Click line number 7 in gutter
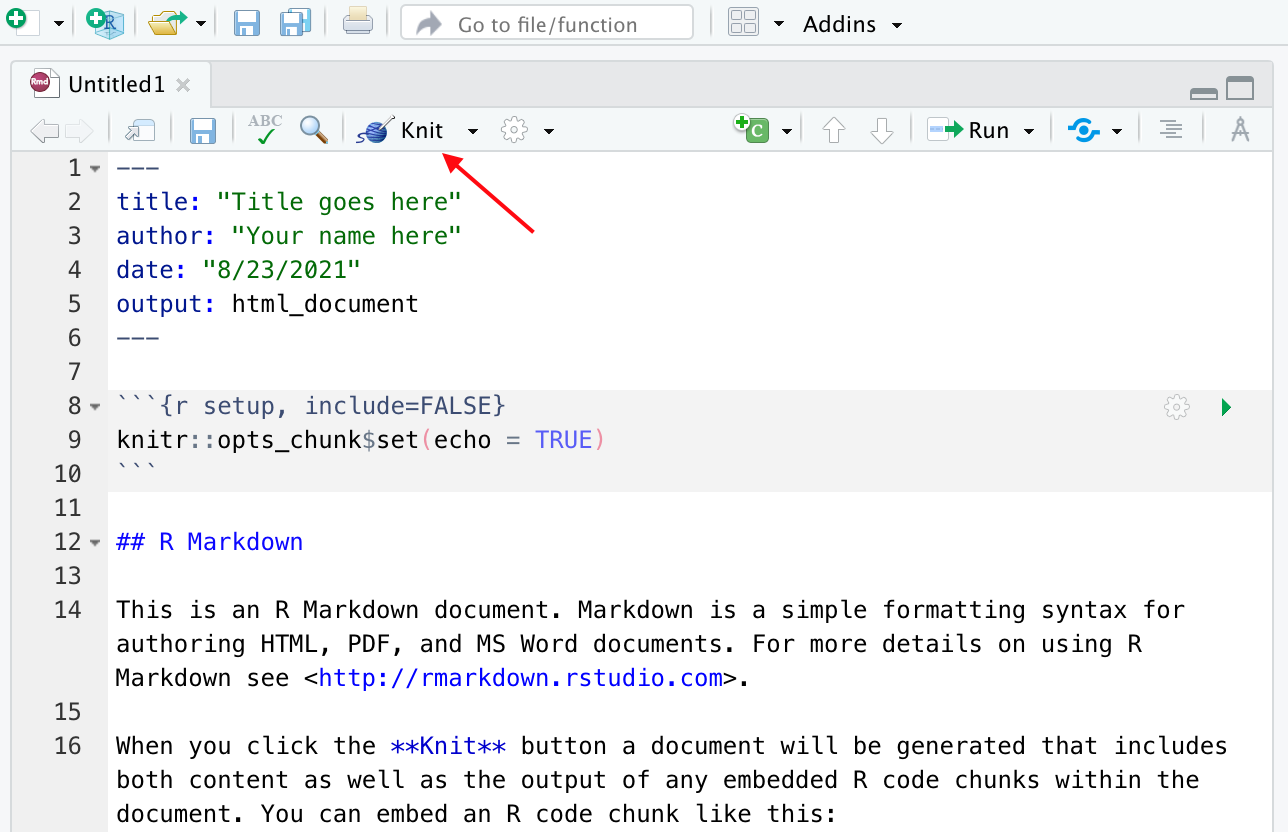 [x=73, y=372]
